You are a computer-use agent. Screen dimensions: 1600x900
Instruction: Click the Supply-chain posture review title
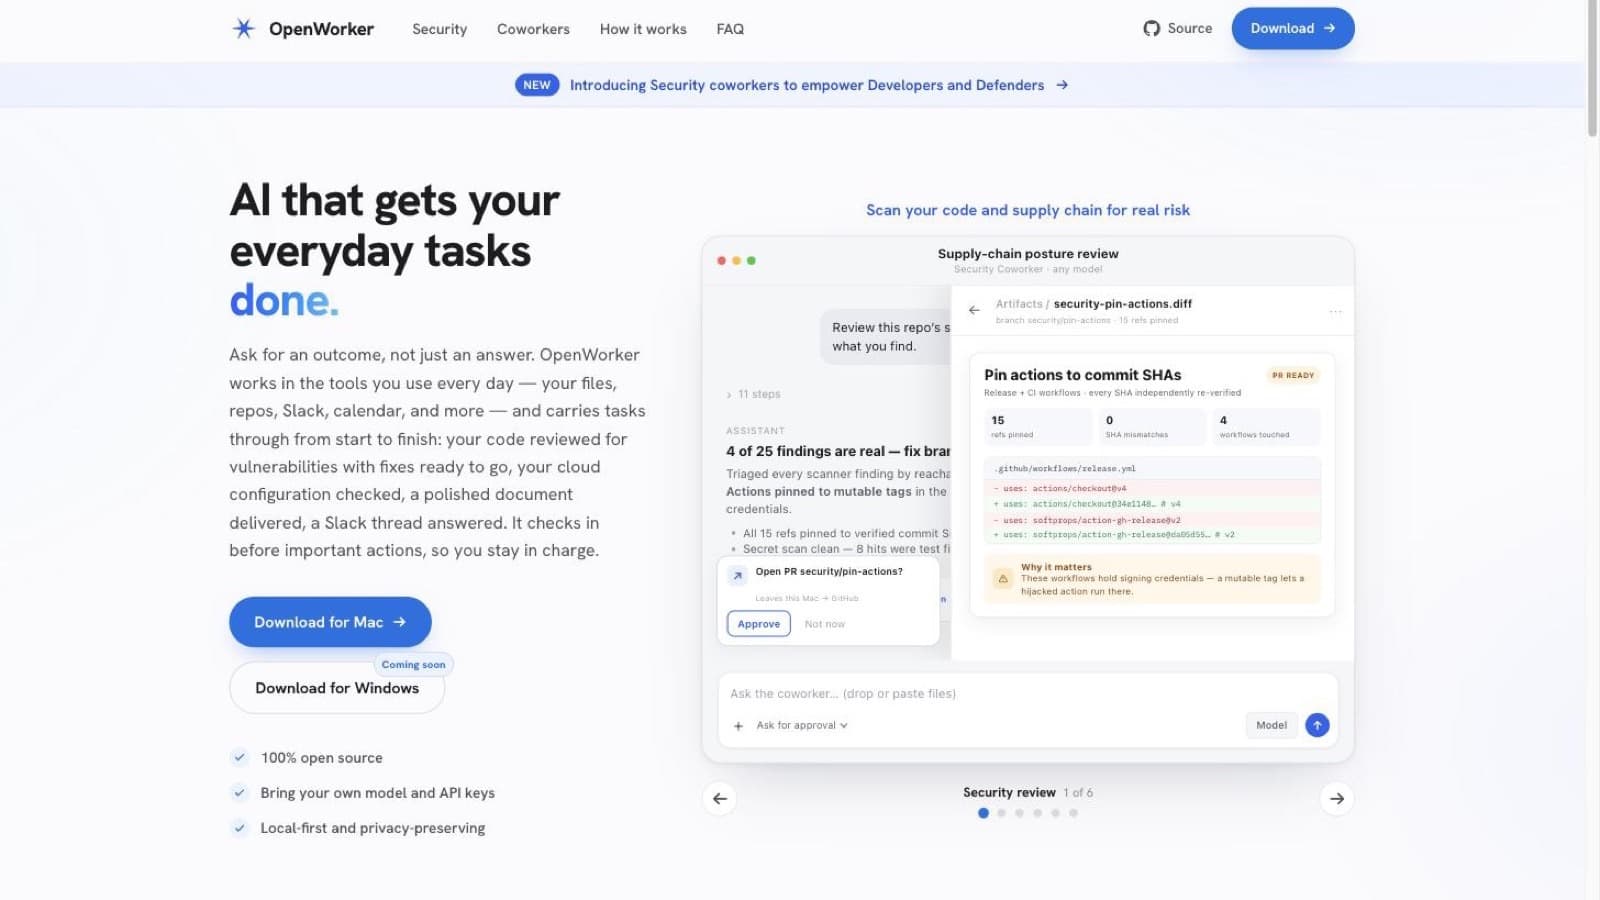click(x=1028, y=254)
